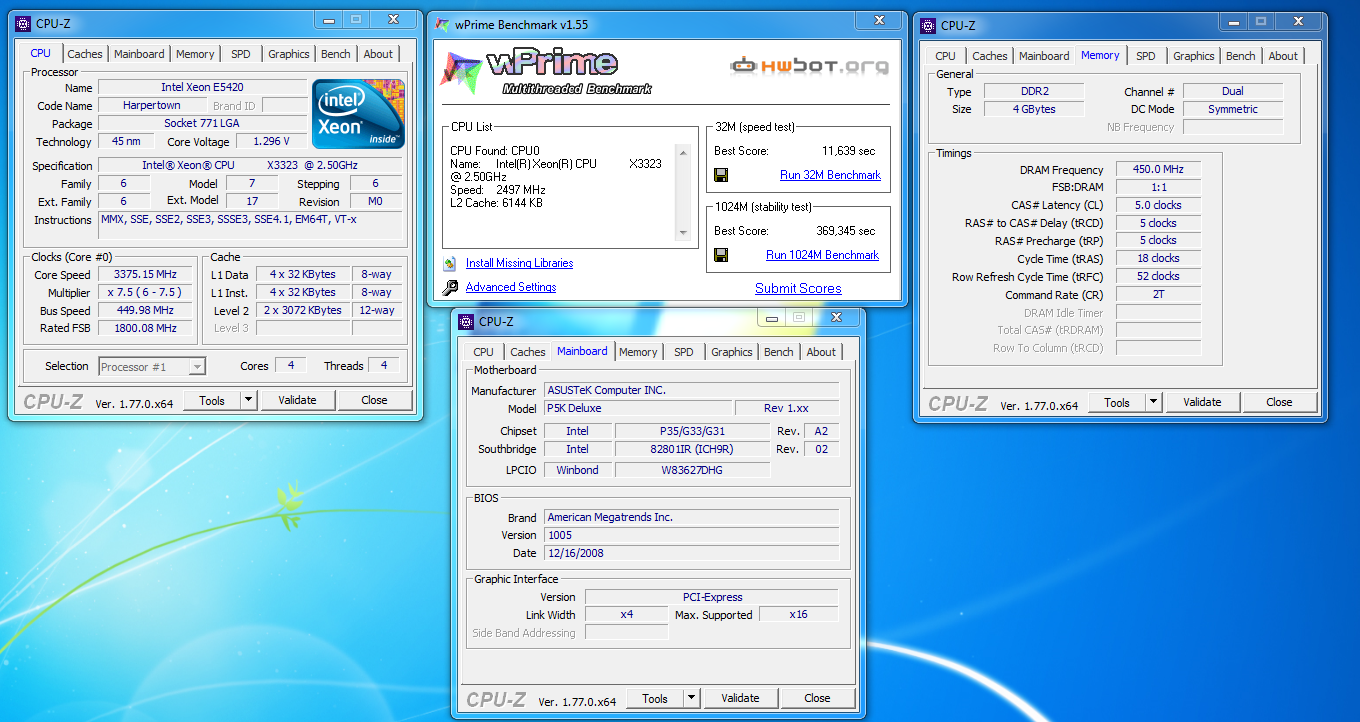This screenshot has height=722, width=1360.
Task: Click the CAS# Latency 5.0 clocks value
Action: click(1158, 205)
